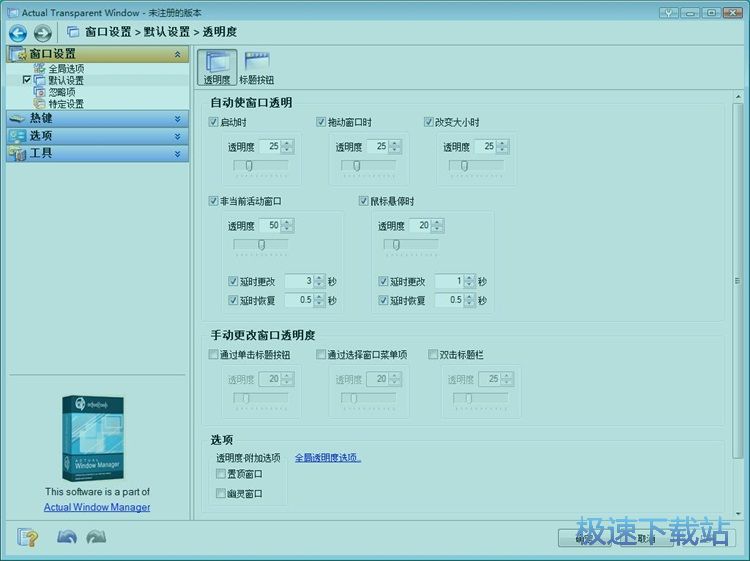
Task: Toggle 延时恢复 under 鼠标悬停时
Action: (383, 300)
